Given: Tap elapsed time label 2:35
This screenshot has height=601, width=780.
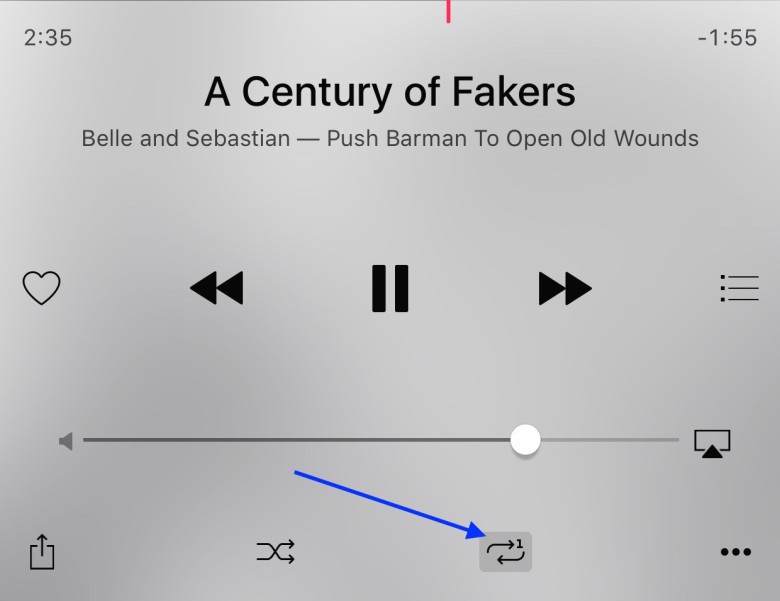Looking at the screenshot, I should click(x=48, y=38).
